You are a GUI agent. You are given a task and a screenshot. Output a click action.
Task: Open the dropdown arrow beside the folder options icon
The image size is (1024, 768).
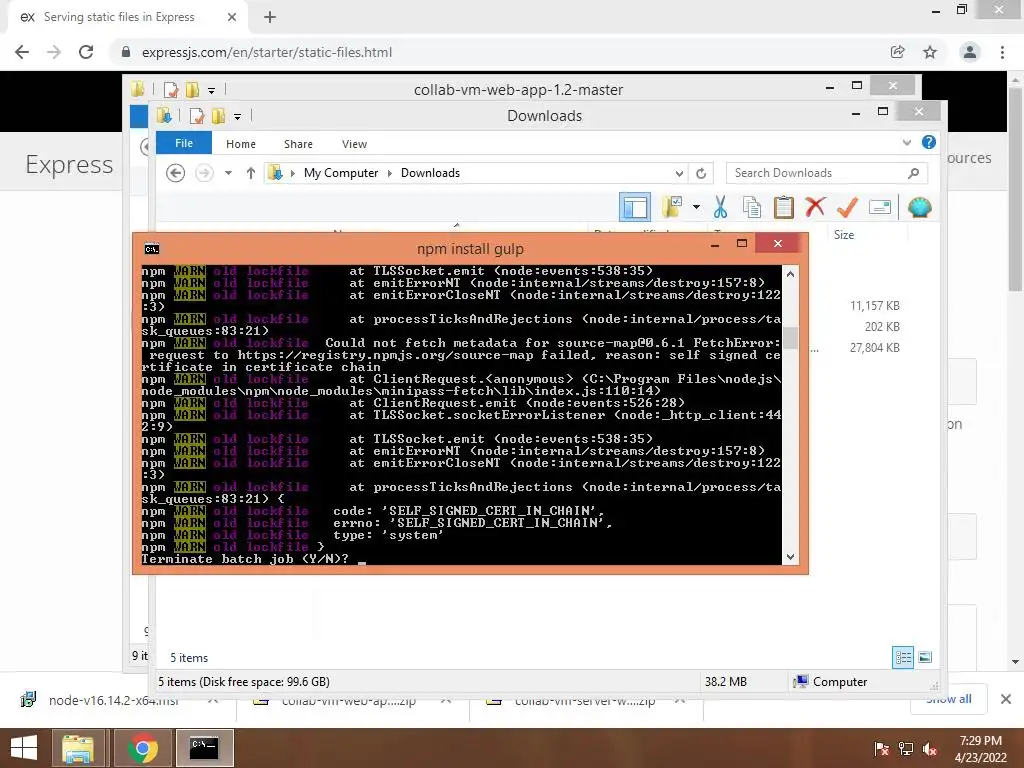[x=696, y=208]
